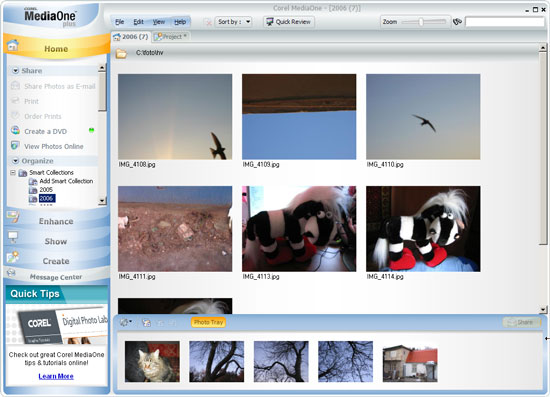The height and width of the screenshot is (397, 550).
Task: Select thumbnail IMG_4113.jpg
Action: (x=299, y=229)
